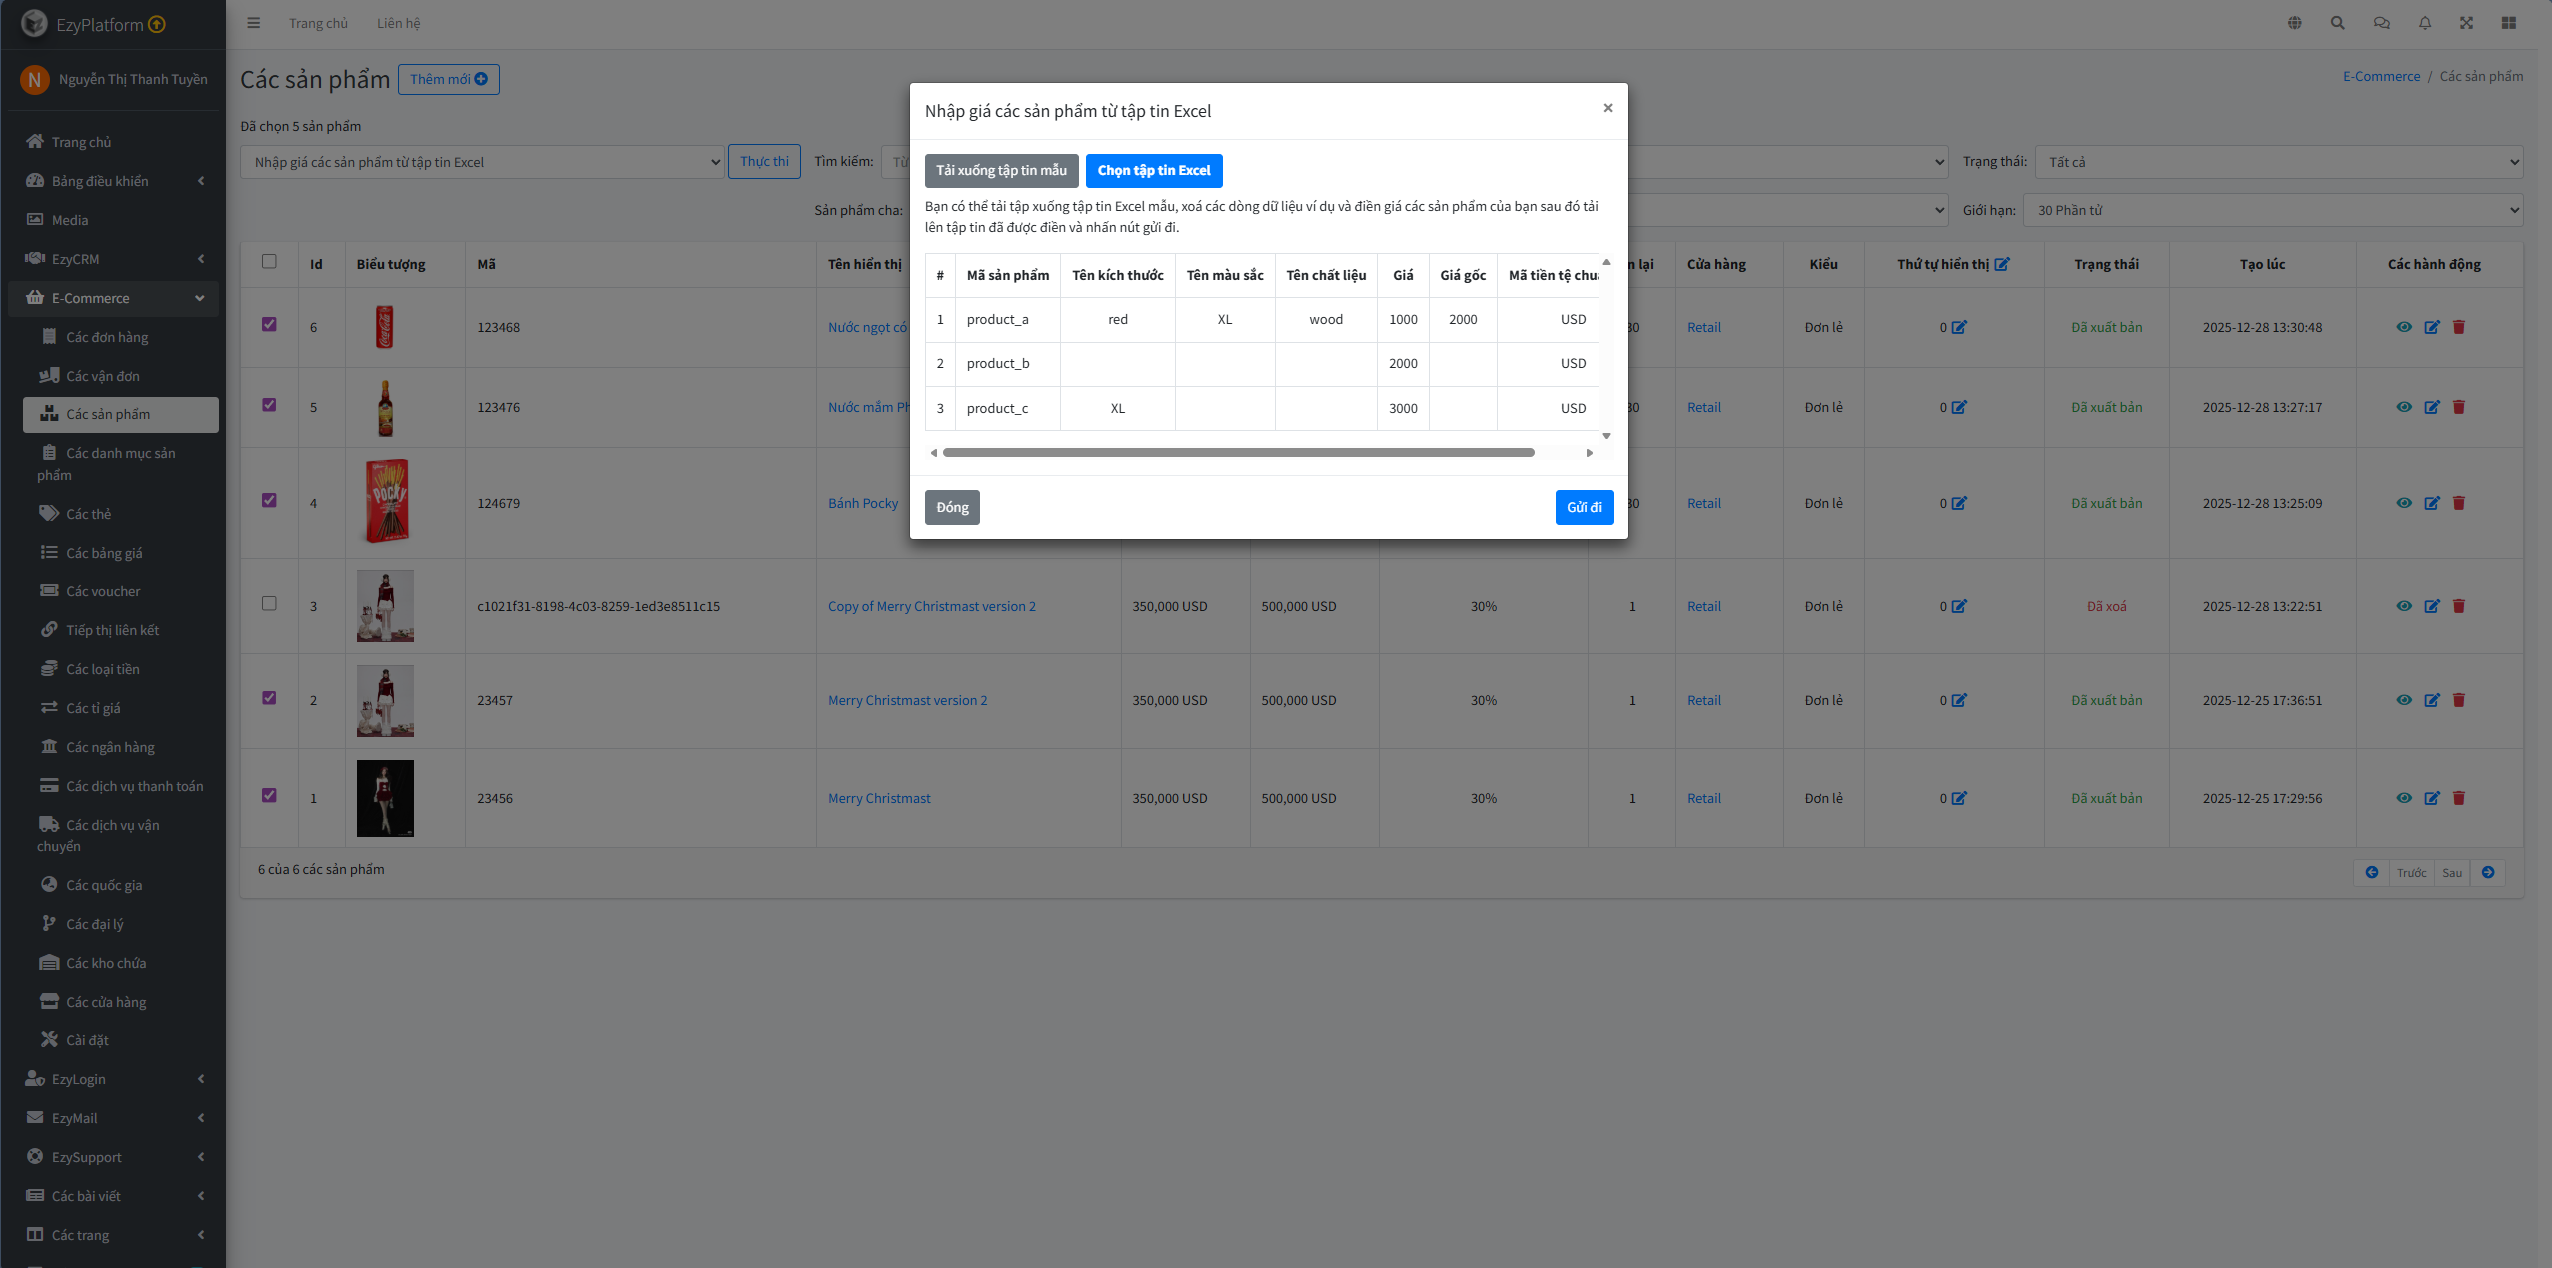The height and width of the screenshot is (1268, 2552).
Task: Toggle the hamburger sidebar menu icon
Action: pos(254,23)
